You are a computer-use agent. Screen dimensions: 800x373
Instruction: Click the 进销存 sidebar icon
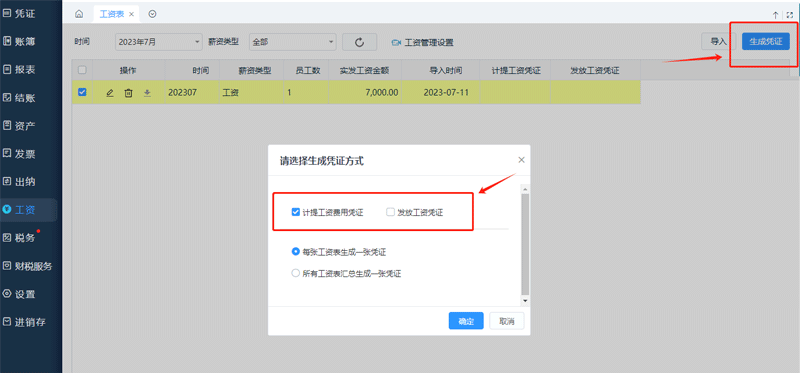7,322
